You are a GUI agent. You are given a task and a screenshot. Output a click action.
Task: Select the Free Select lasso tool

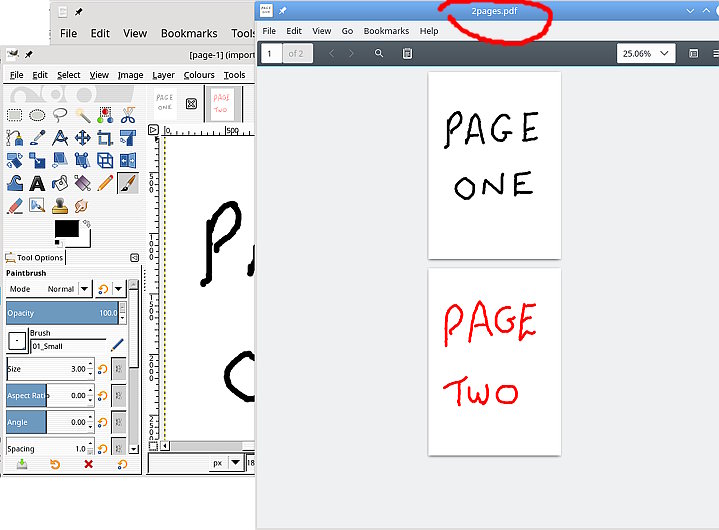(60, 115)
